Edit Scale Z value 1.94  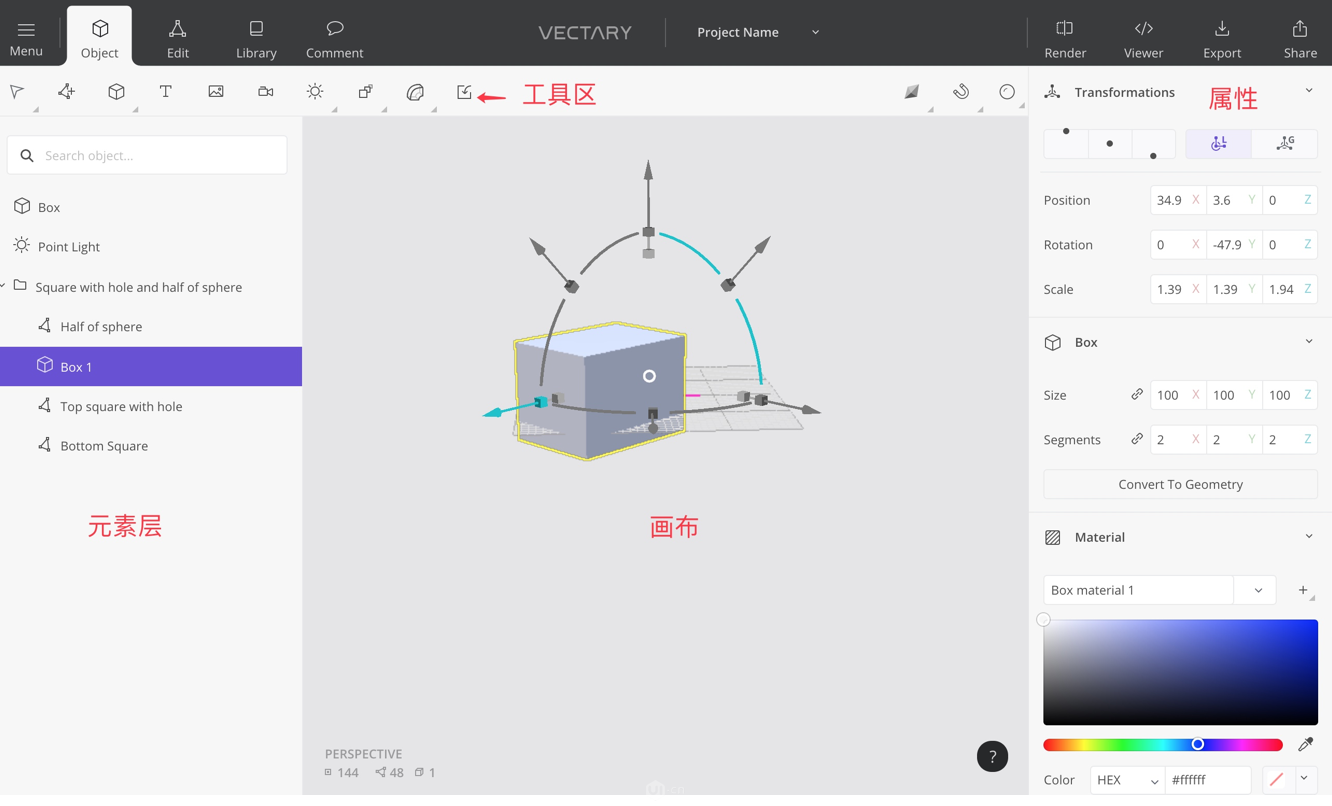1290,289
